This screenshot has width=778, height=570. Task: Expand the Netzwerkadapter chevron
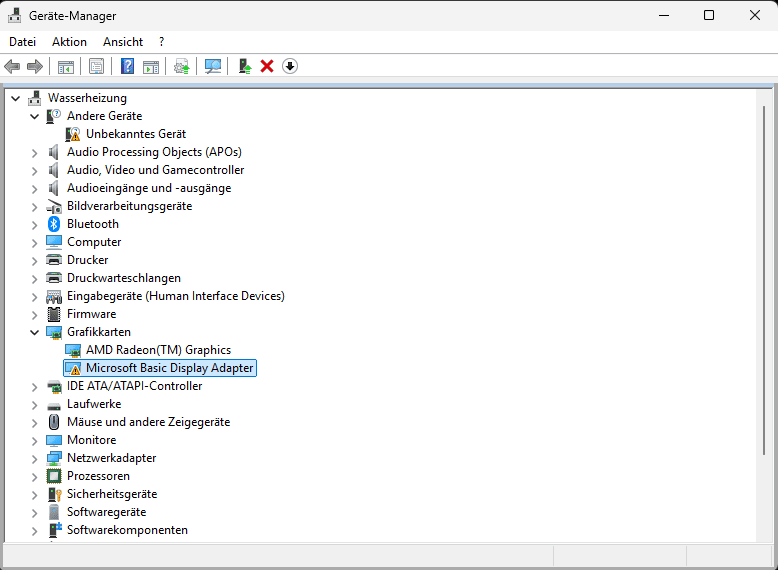pyautogui.click(x=34, y=458)
